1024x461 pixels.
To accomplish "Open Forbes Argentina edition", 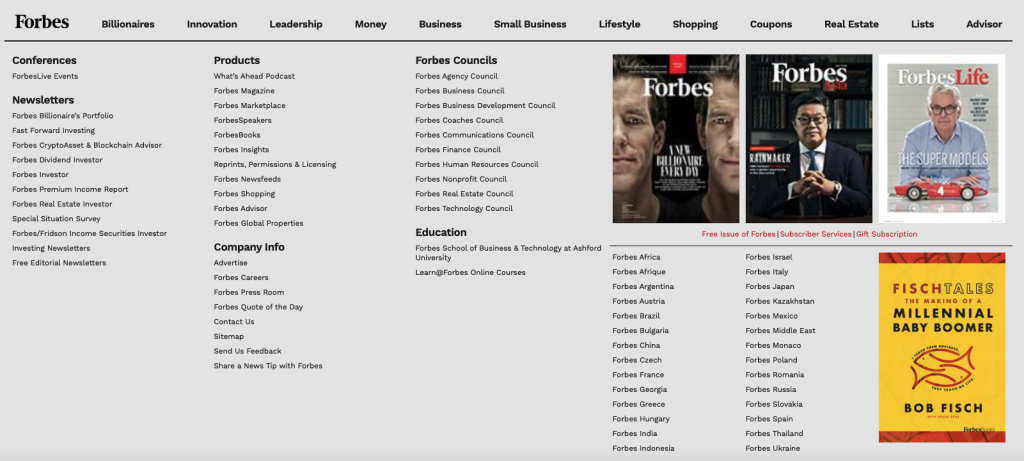I will (x=643, y=287).
